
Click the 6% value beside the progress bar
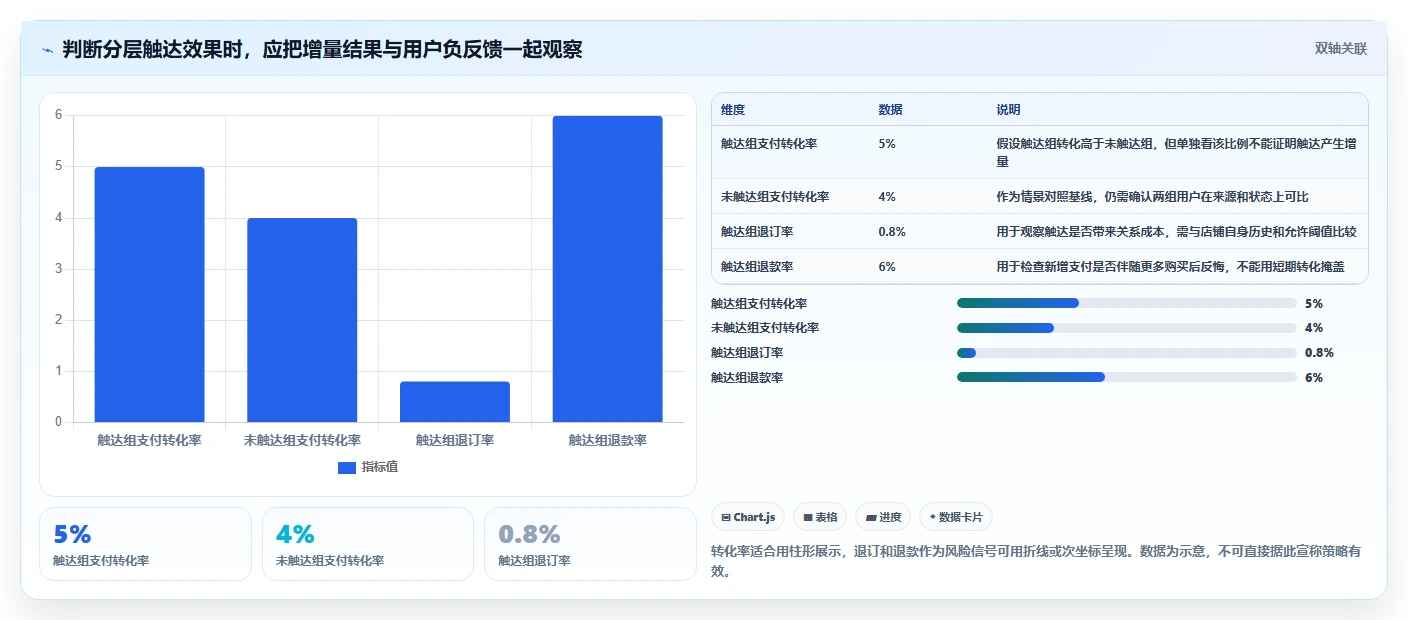coord(1314,378)
